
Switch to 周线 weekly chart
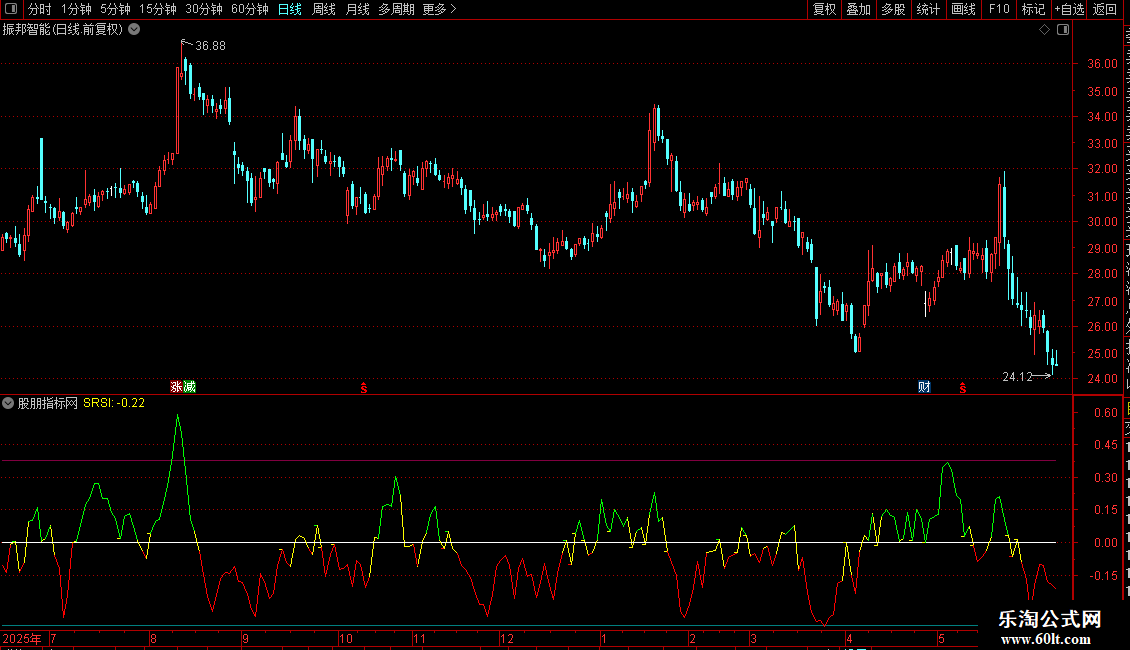pos(324,9)
